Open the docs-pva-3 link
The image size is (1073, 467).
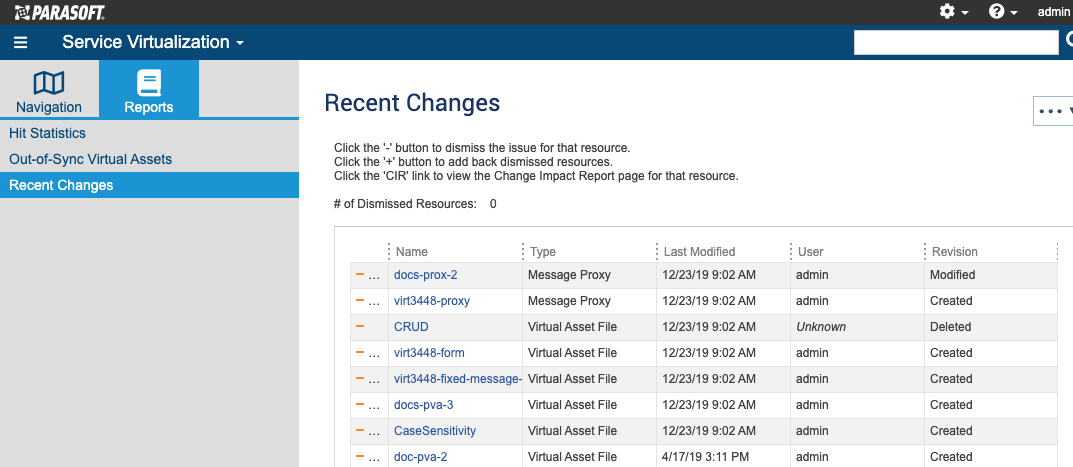(x=424, y=405)
